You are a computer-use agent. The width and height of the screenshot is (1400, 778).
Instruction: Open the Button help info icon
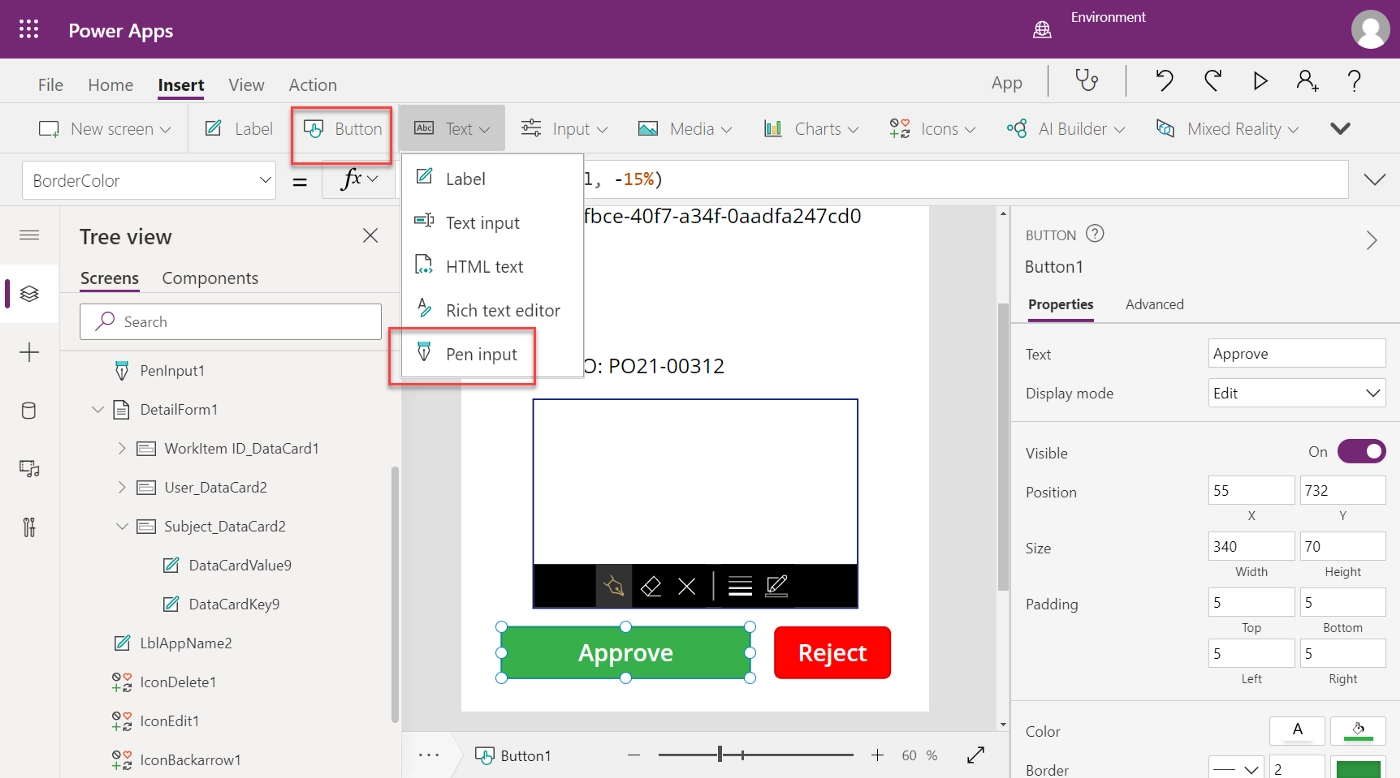(1095, 234)
